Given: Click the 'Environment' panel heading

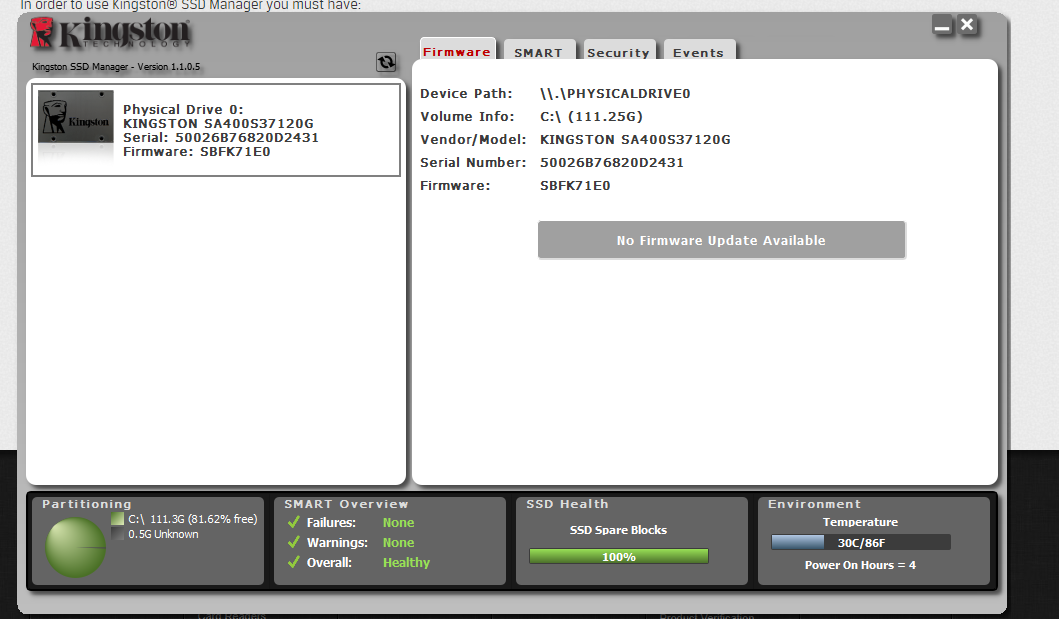Looking at the screenshot, I should pos(815,504).
